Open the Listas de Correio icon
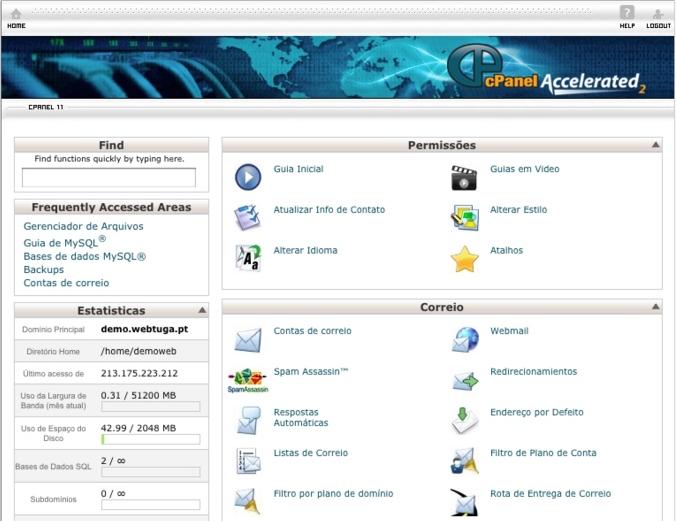This screenshot has height=522, width=676. click(x=249, y=461)
